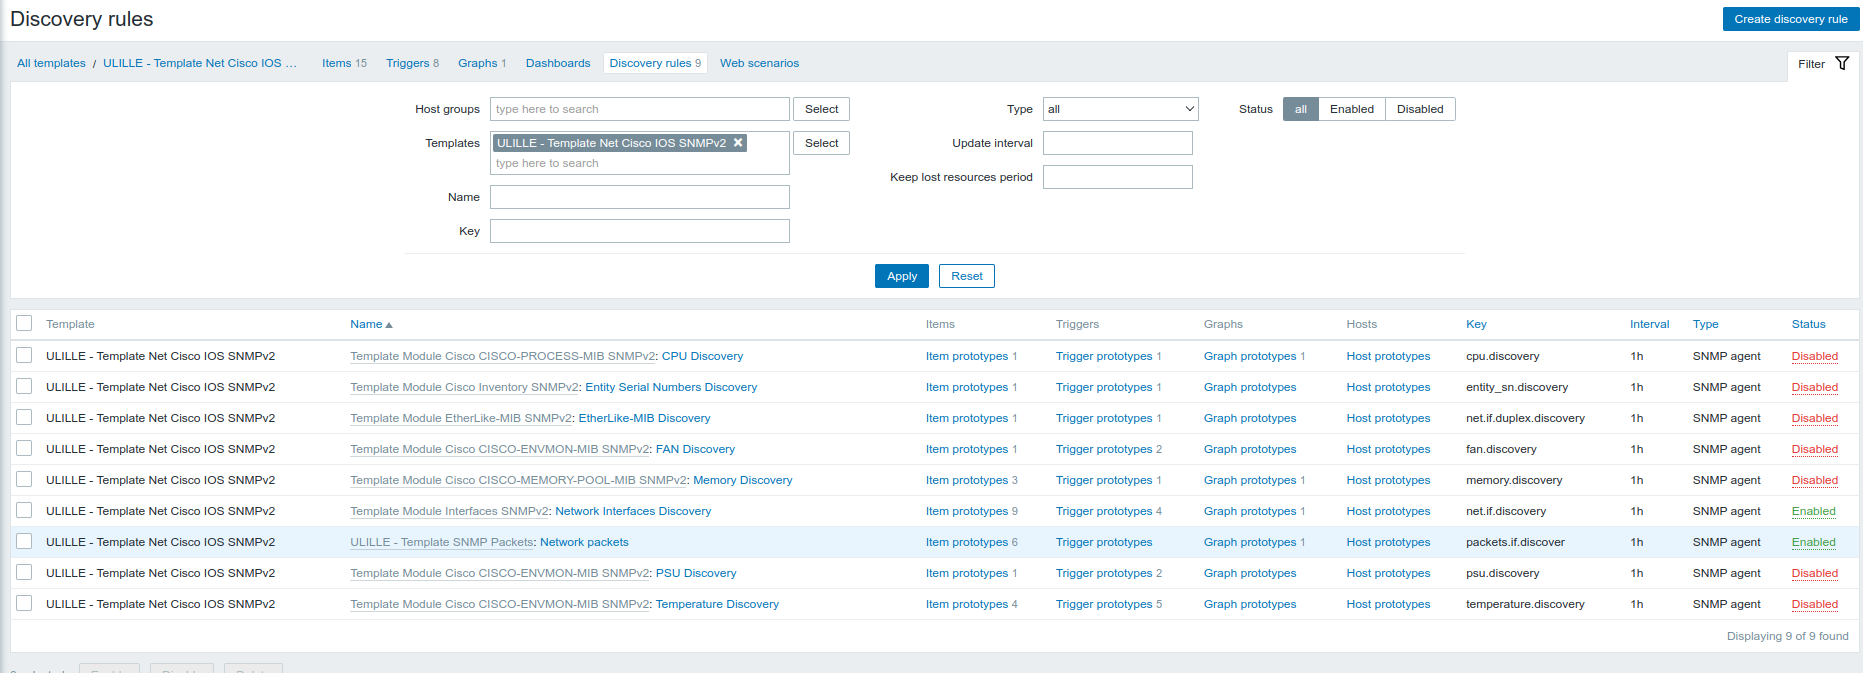Focus the Update interval input field

(1117, 143)
